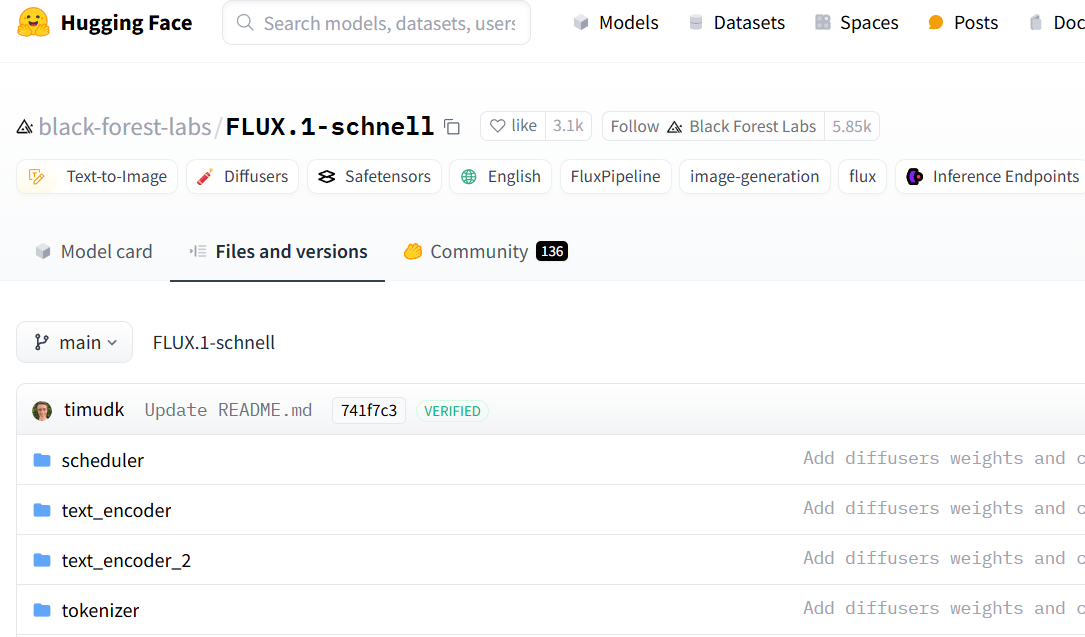Click the Text-to-Image tag
This screenshot has width=1085, height=637.
click(97, 177)
